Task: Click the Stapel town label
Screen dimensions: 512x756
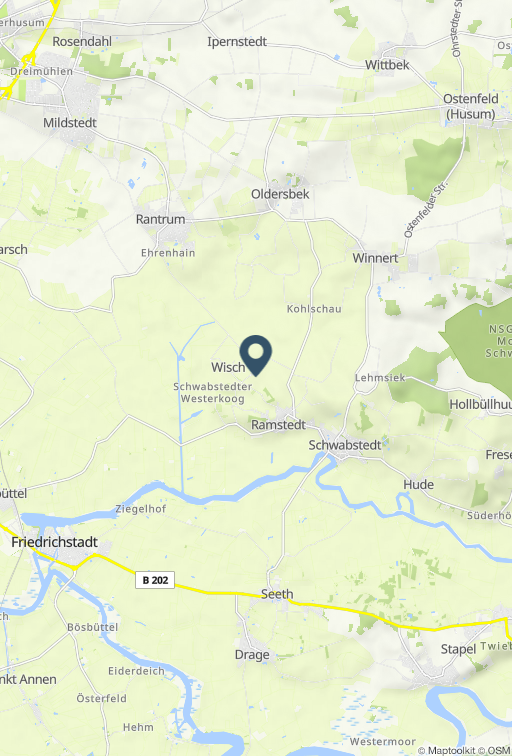Action: (x=458, y=649)
